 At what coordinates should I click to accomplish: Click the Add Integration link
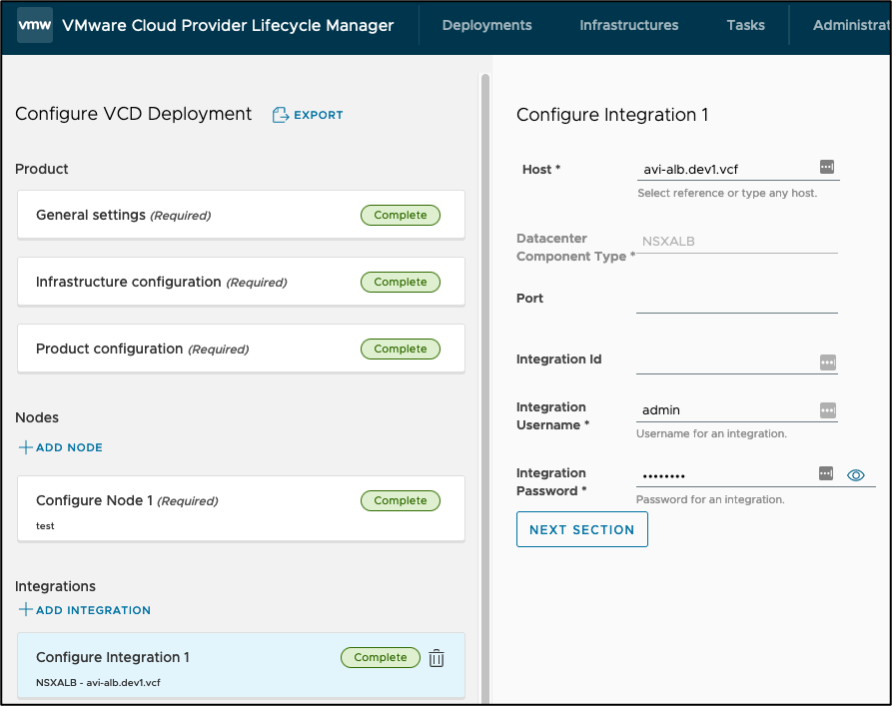(x=93, y=610)
